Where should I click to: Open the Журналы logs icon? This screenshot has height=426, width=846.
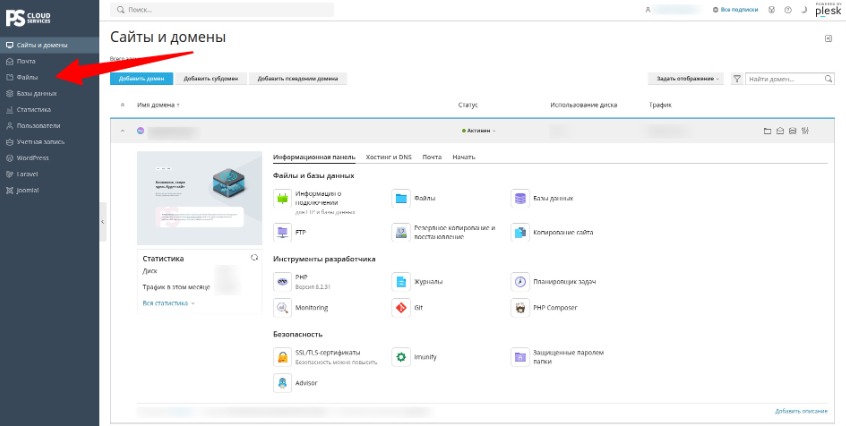(x=400, y=281)
